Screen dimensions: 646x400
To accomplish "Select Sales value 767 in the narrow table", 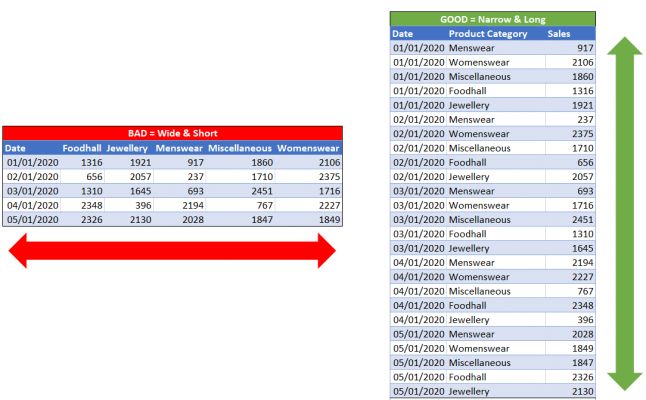I will [585, 291].
